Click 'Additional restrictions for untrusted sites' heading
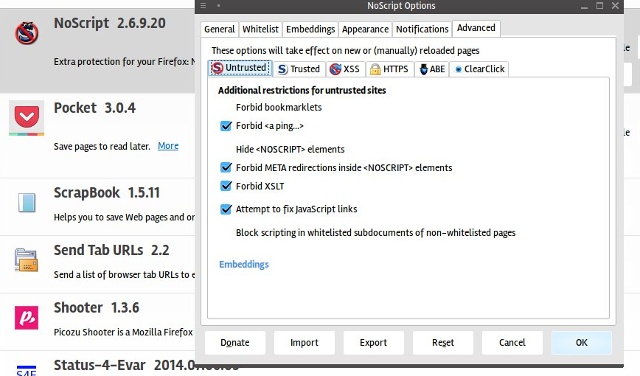 pyautogui.click(x=302, y=90)
